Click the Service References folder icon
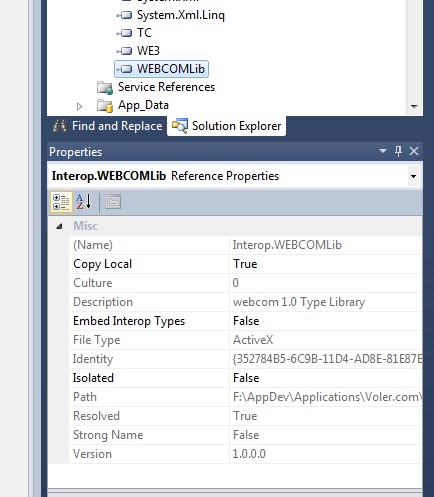The image size is (434, 497). point(105,87)
